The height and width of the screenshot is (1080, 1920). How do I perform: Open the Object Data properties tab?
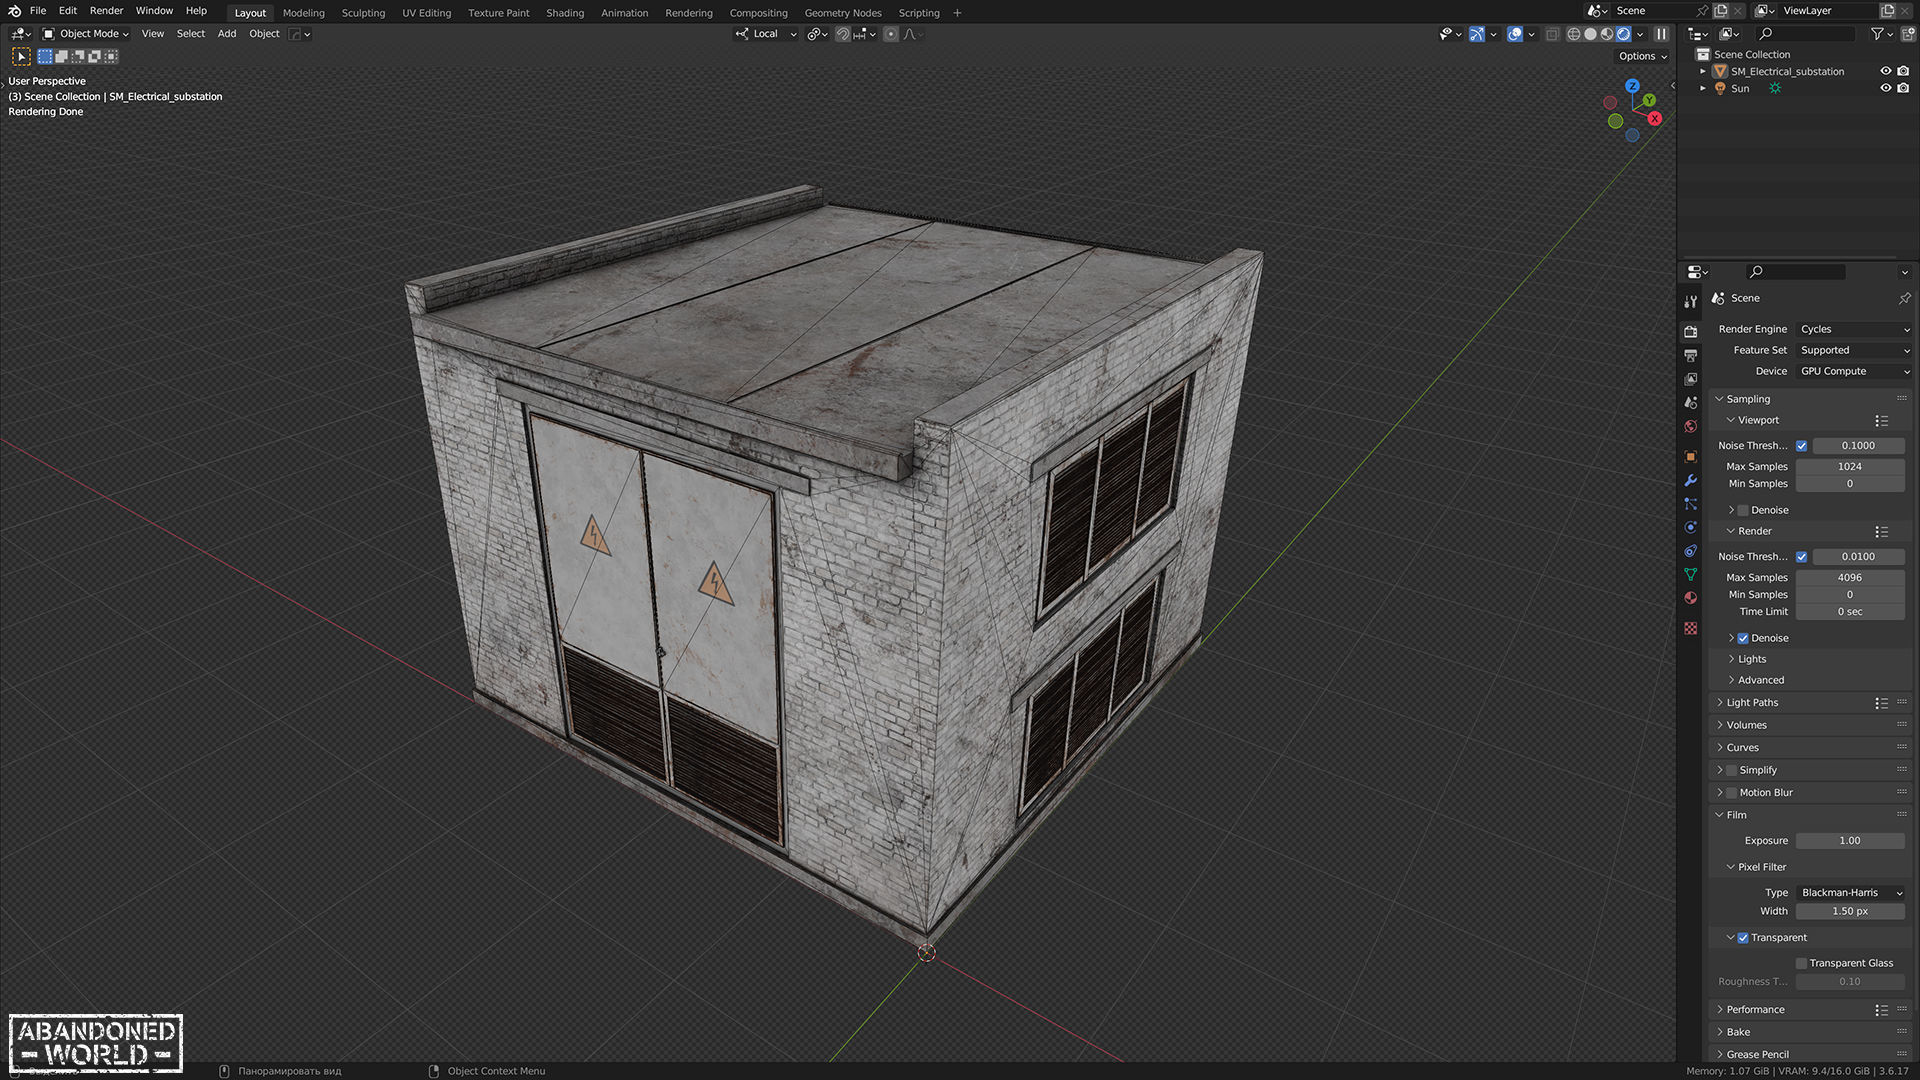[x=1690, y=575]
